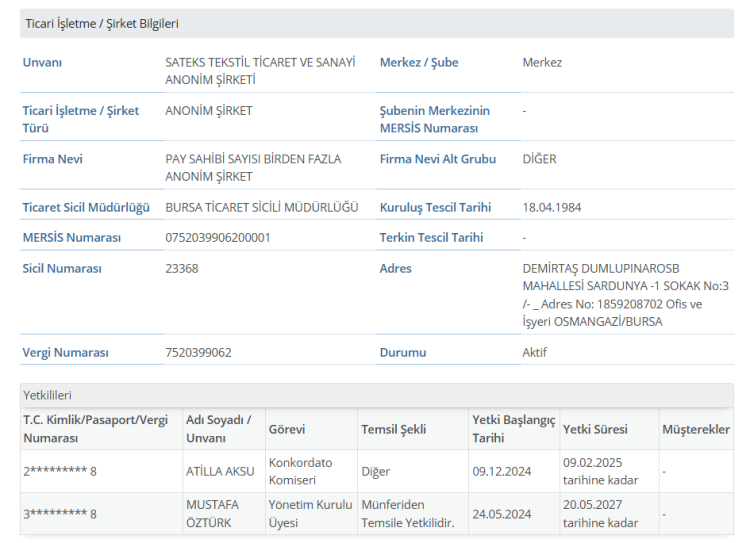Click the DİĞER sub-group value
This screenshot has width=750, height=543.
coord(539,159)
